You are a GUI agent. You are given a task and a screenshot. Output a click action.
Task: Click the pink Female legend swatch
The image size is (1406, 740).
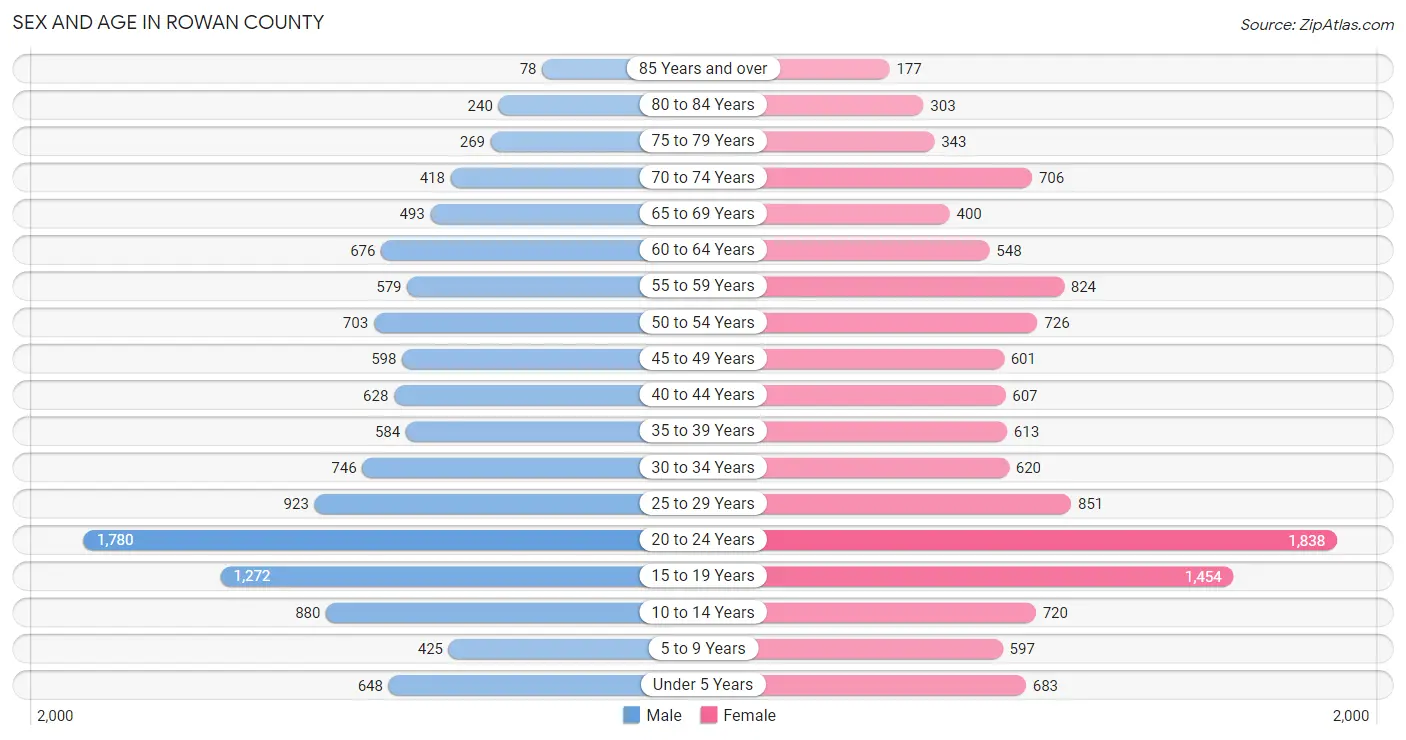click(709, 715)
